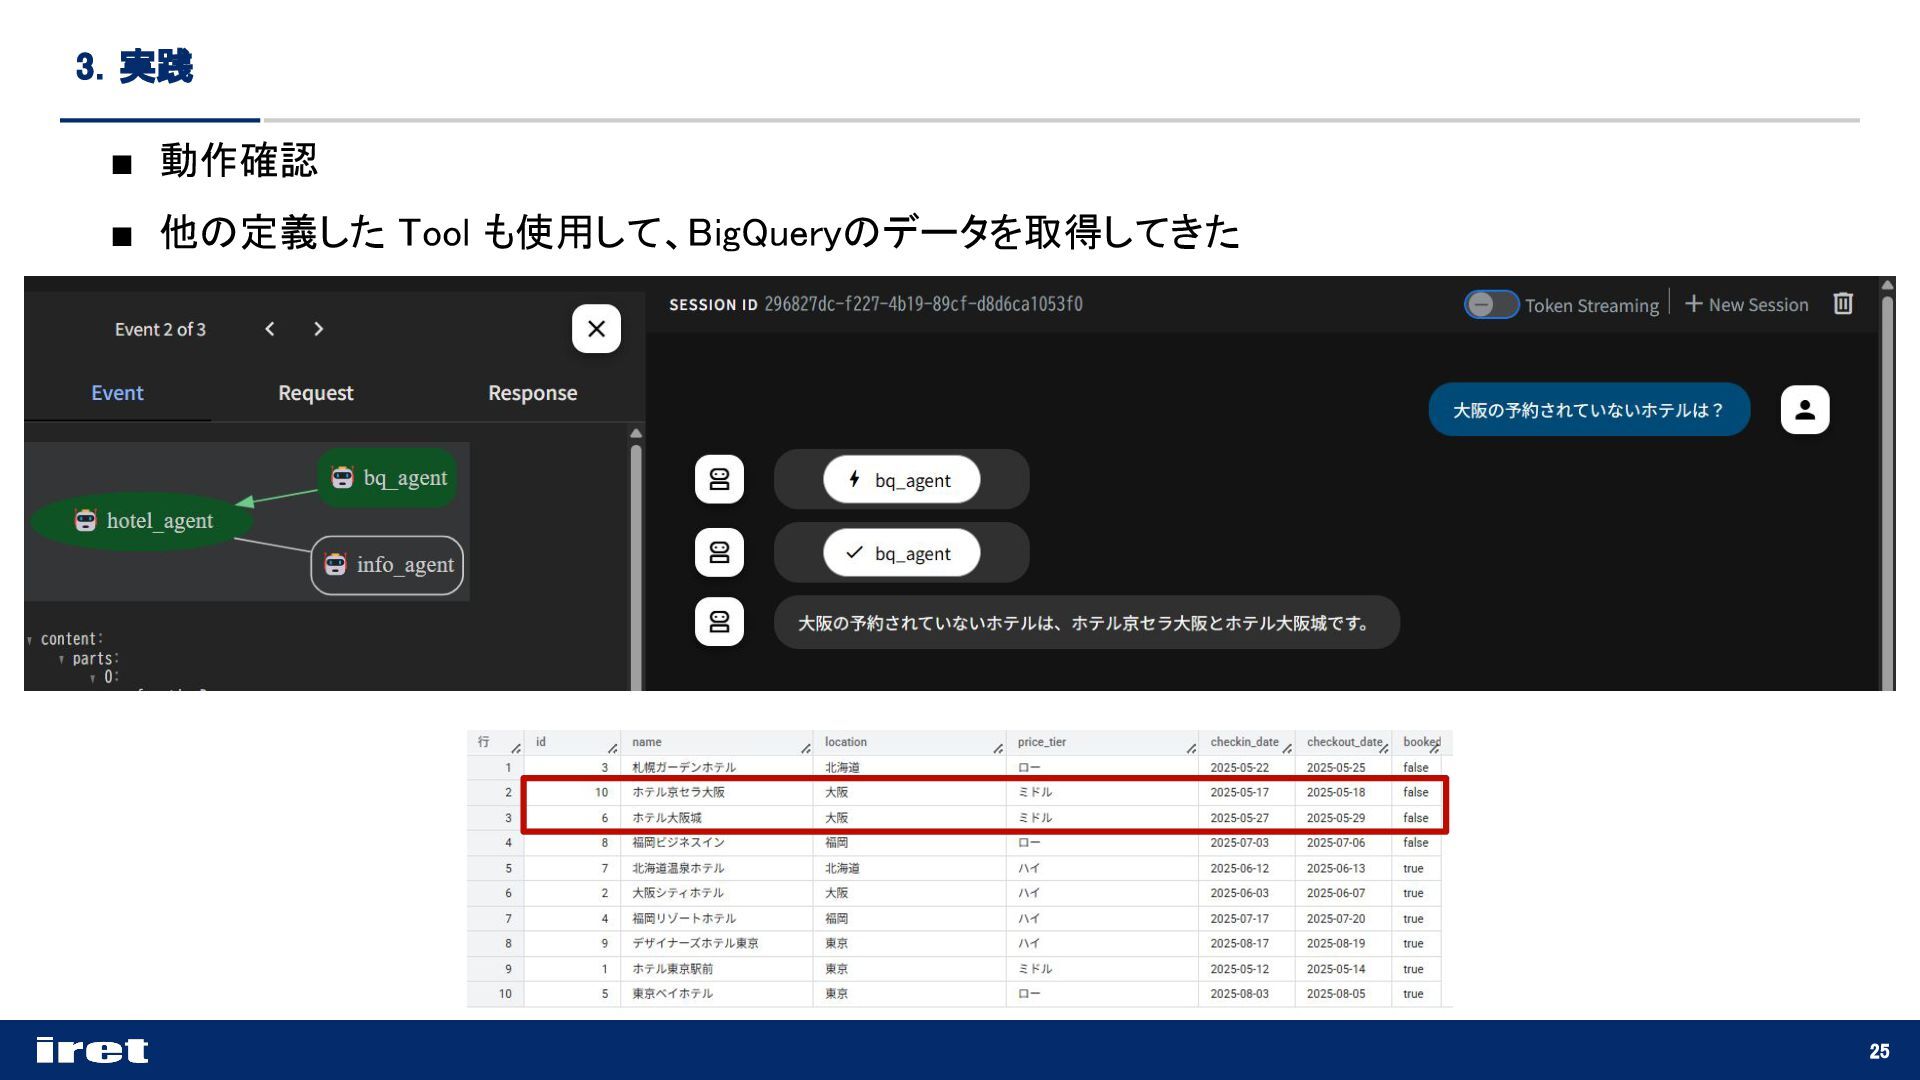
Task: Close the event panel with X button
Action: pyautogui.click(x=596, y=329)
